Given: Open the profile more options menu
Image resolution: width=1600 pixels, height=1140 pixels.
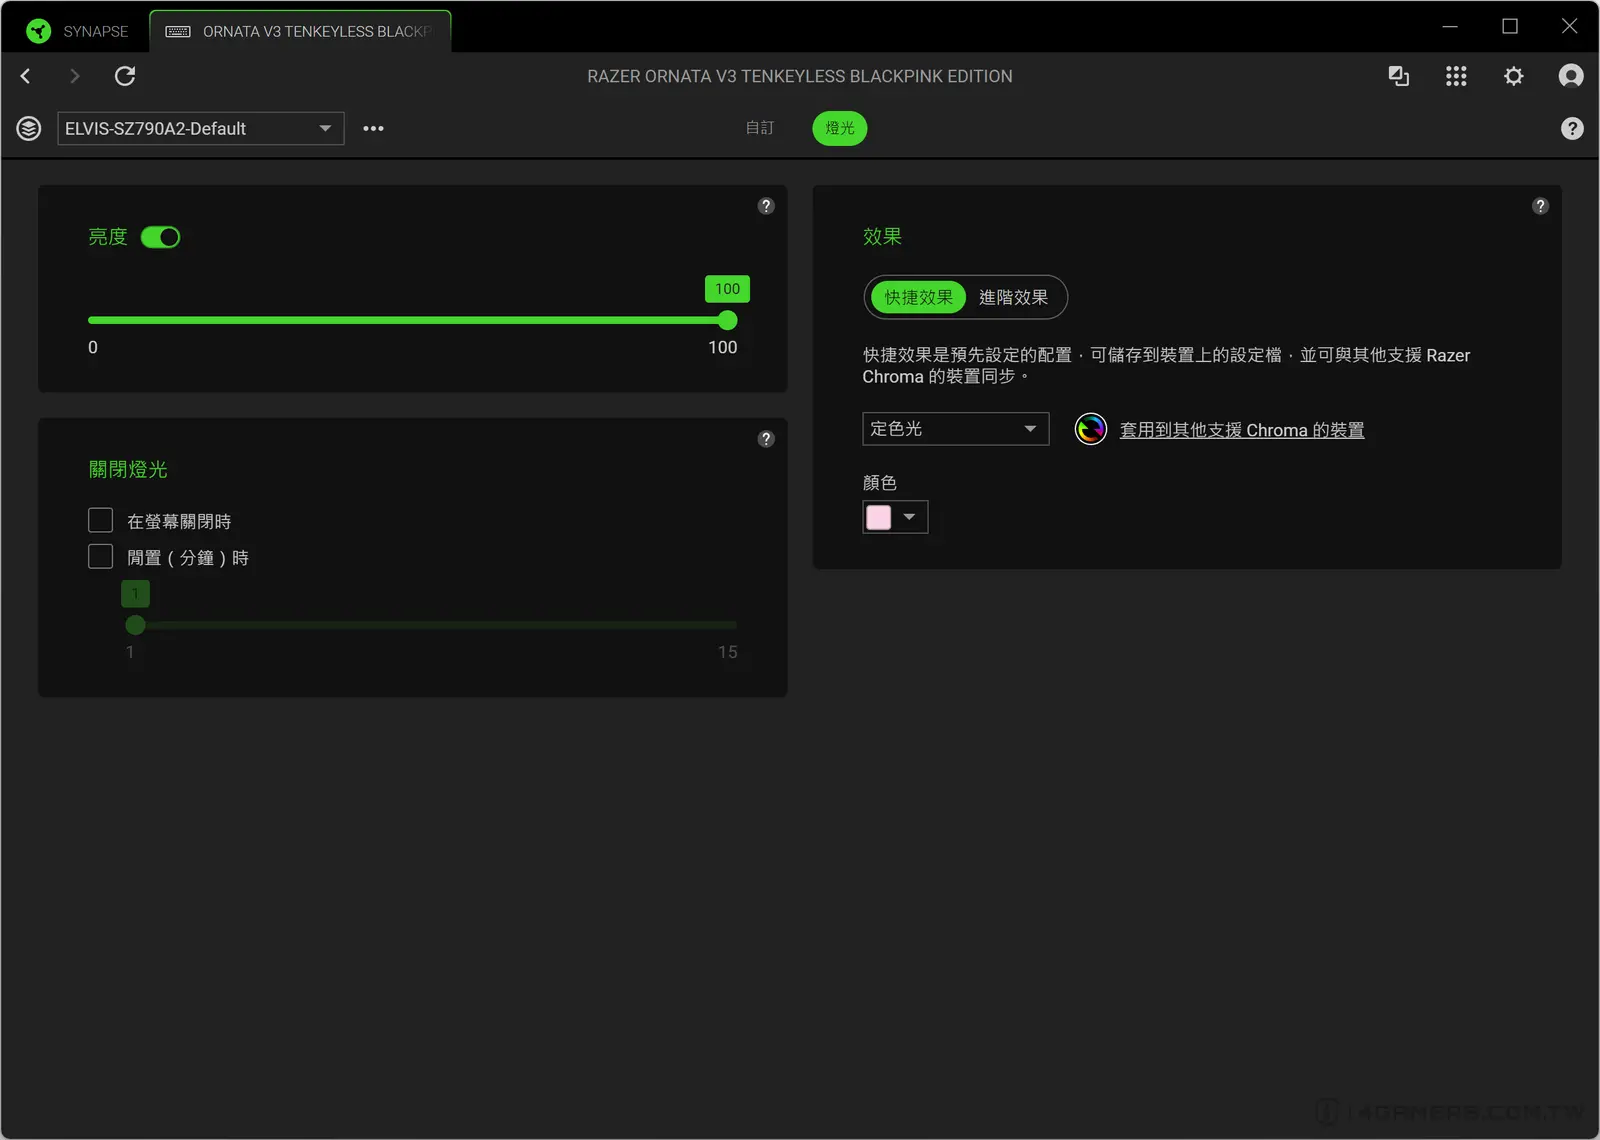Looking at the screenshot, I should coord(373,128).
